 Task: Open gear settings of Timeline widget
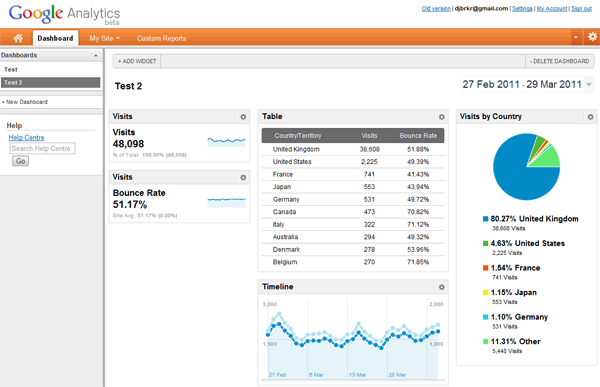pos(442,287)
